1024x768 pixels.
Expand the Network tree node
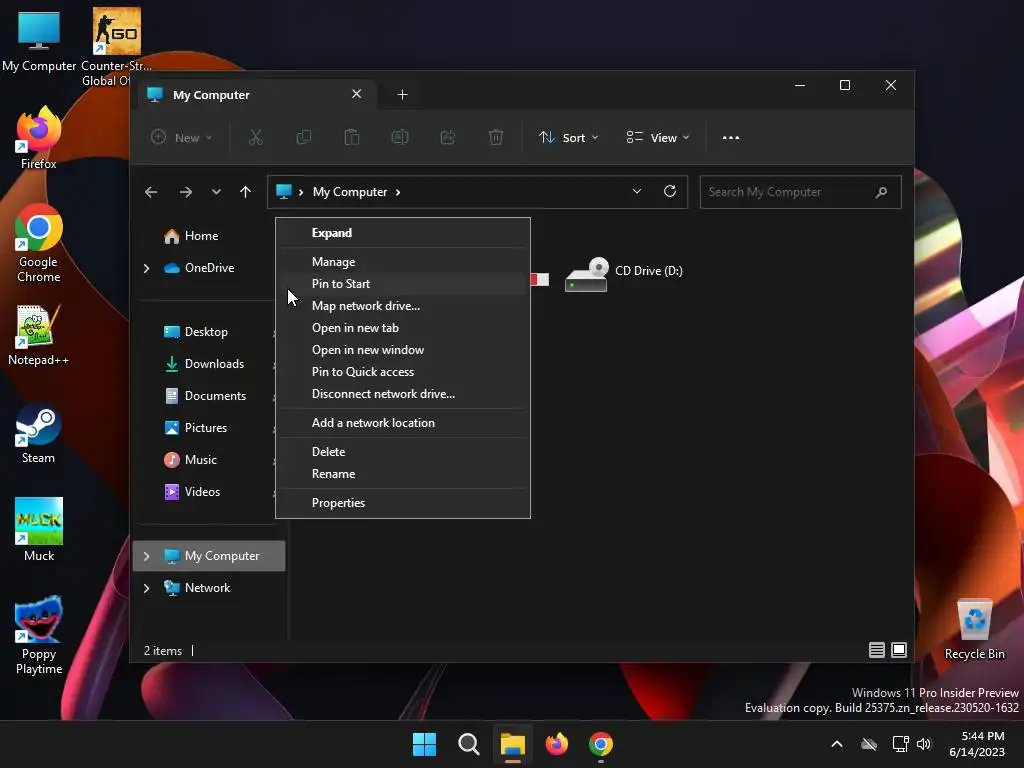146,588
